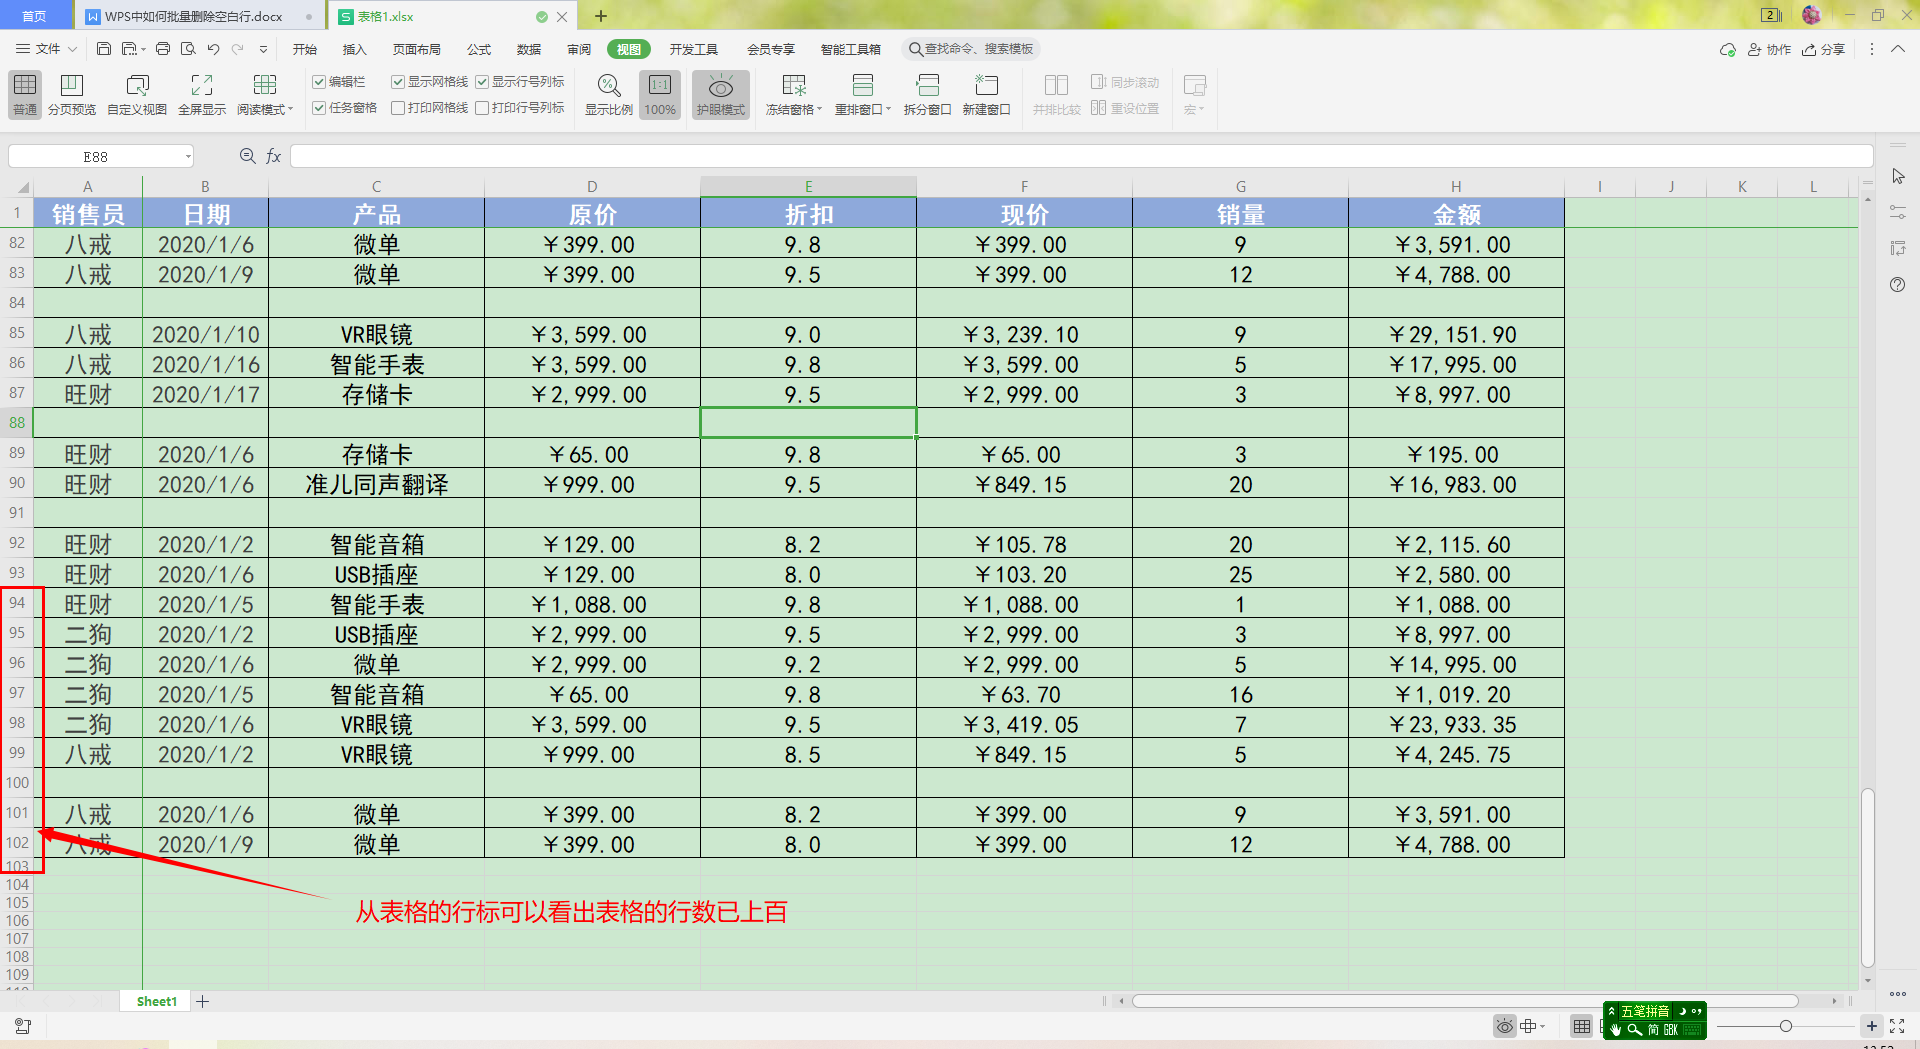
Task: Open 全屏显示 full screen view
Action: (201, 86)
